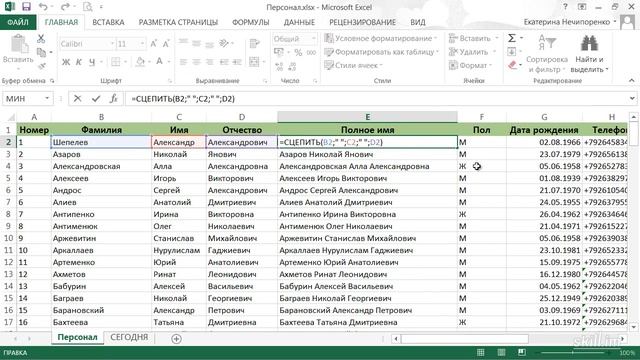
Task: Click the Copy icon in clipboard group
Action: (x=41, y=52)
